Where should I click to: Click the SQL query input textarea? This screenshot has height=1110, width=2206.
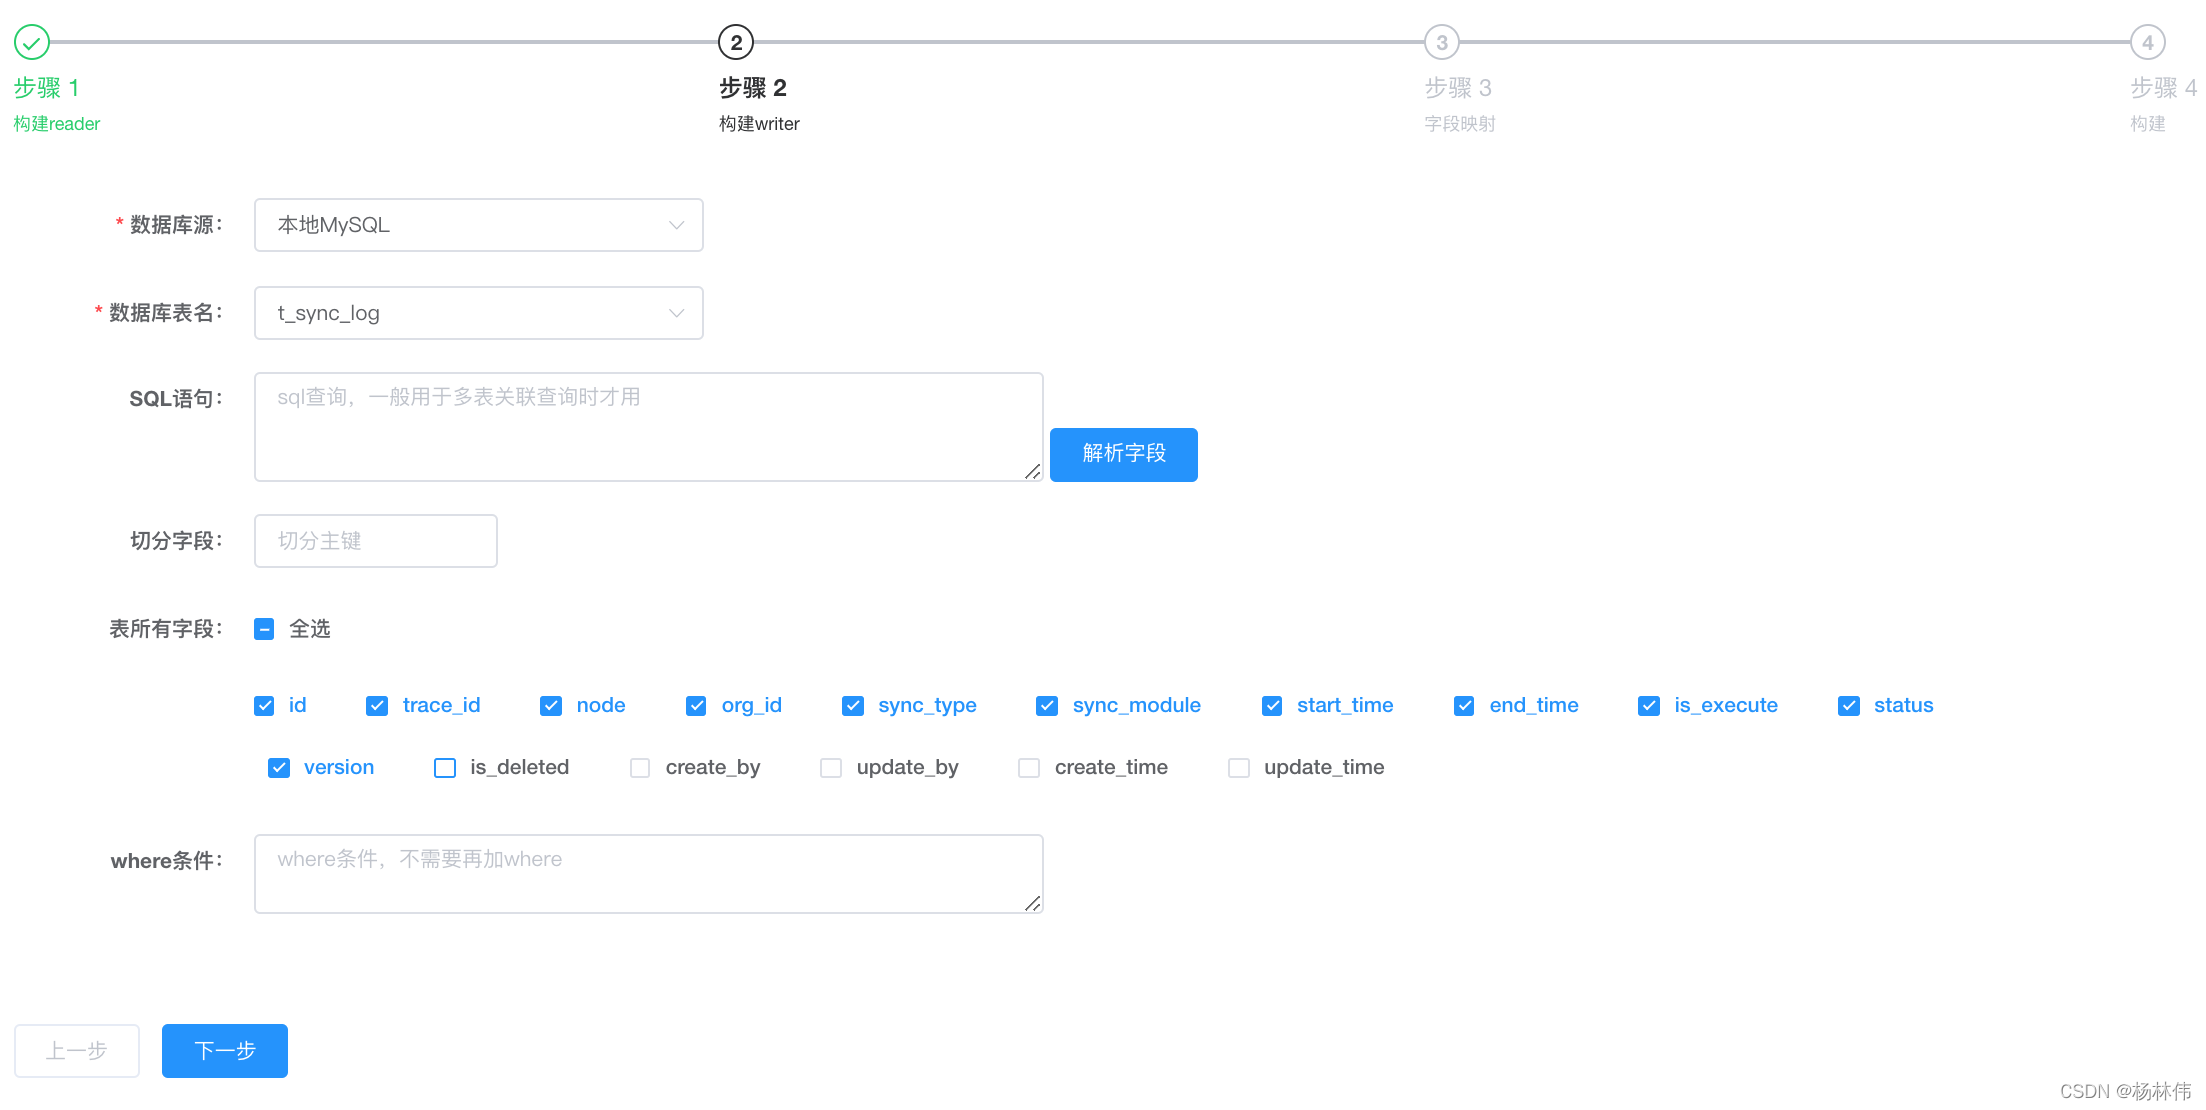point(648,426)
